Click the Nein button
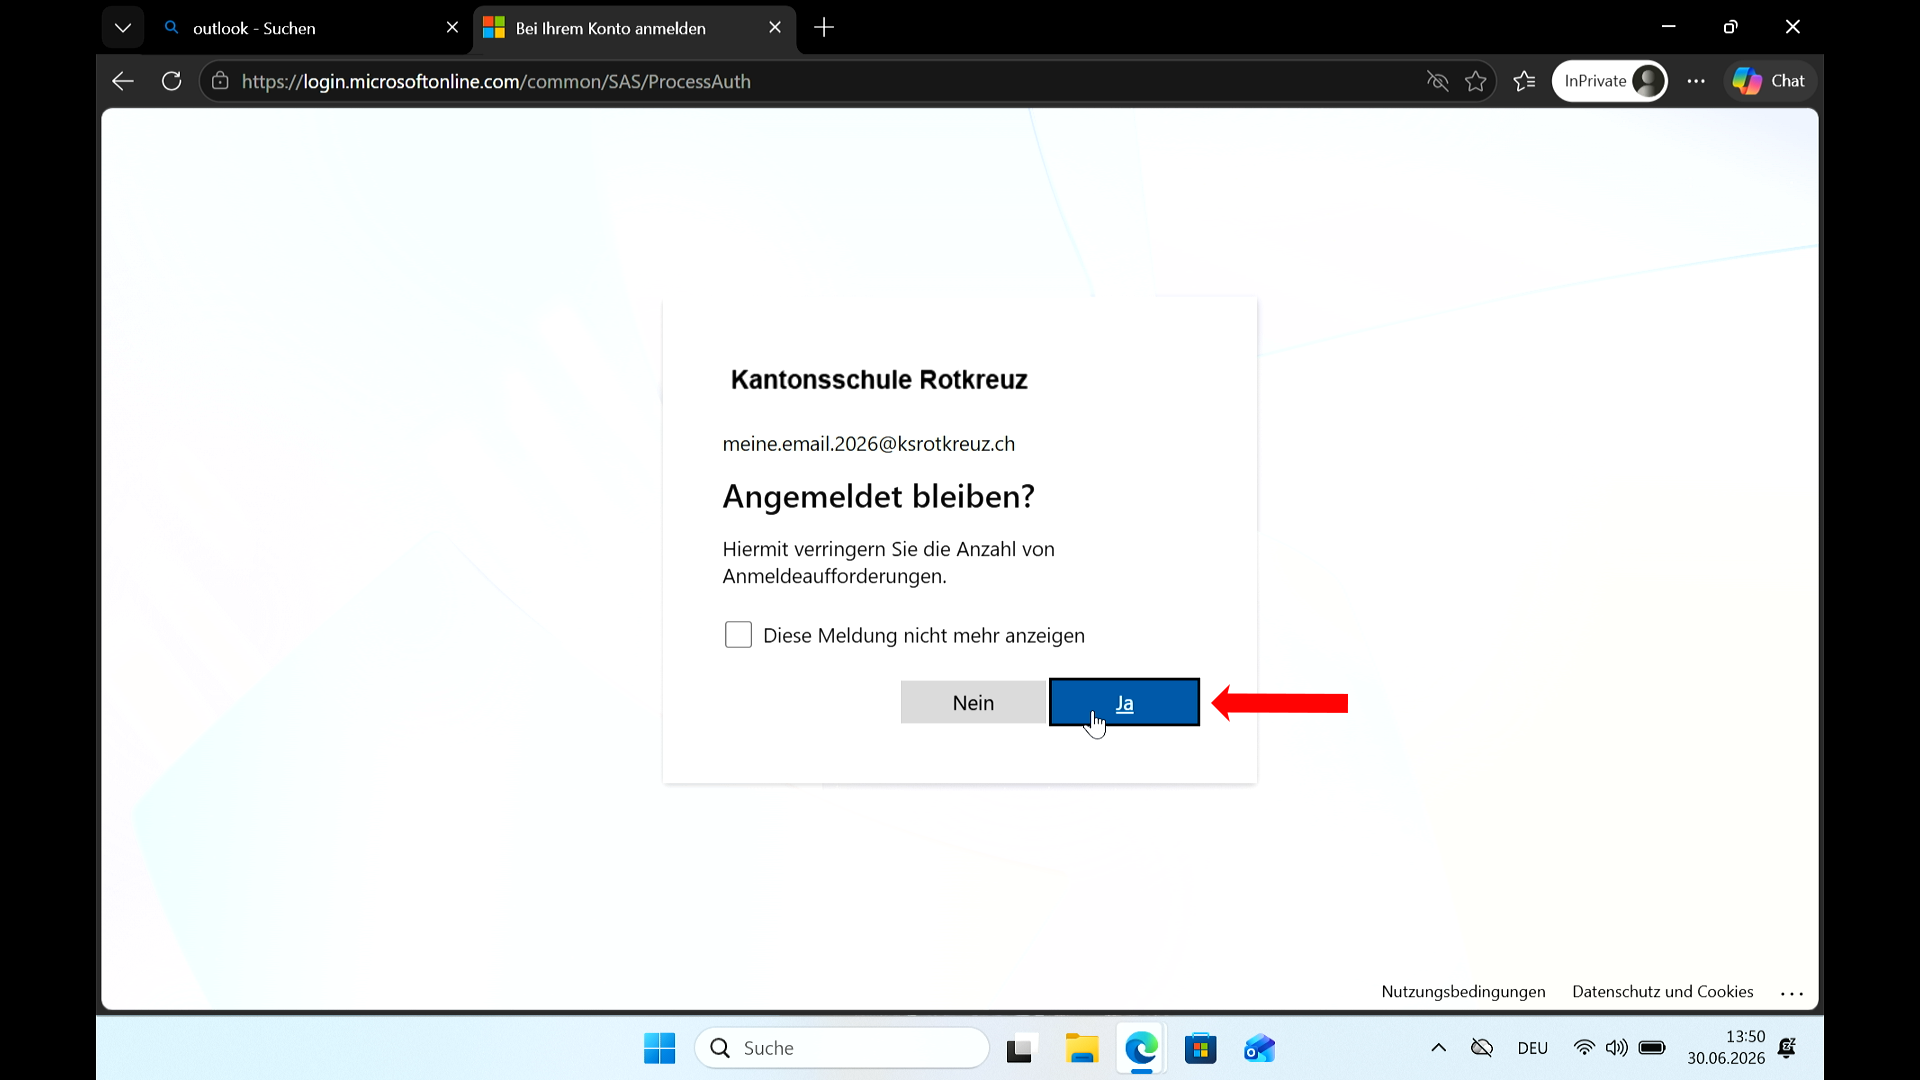Image resolution: width=1920 pixels, height=1080 pixels. tap(973, 702)
